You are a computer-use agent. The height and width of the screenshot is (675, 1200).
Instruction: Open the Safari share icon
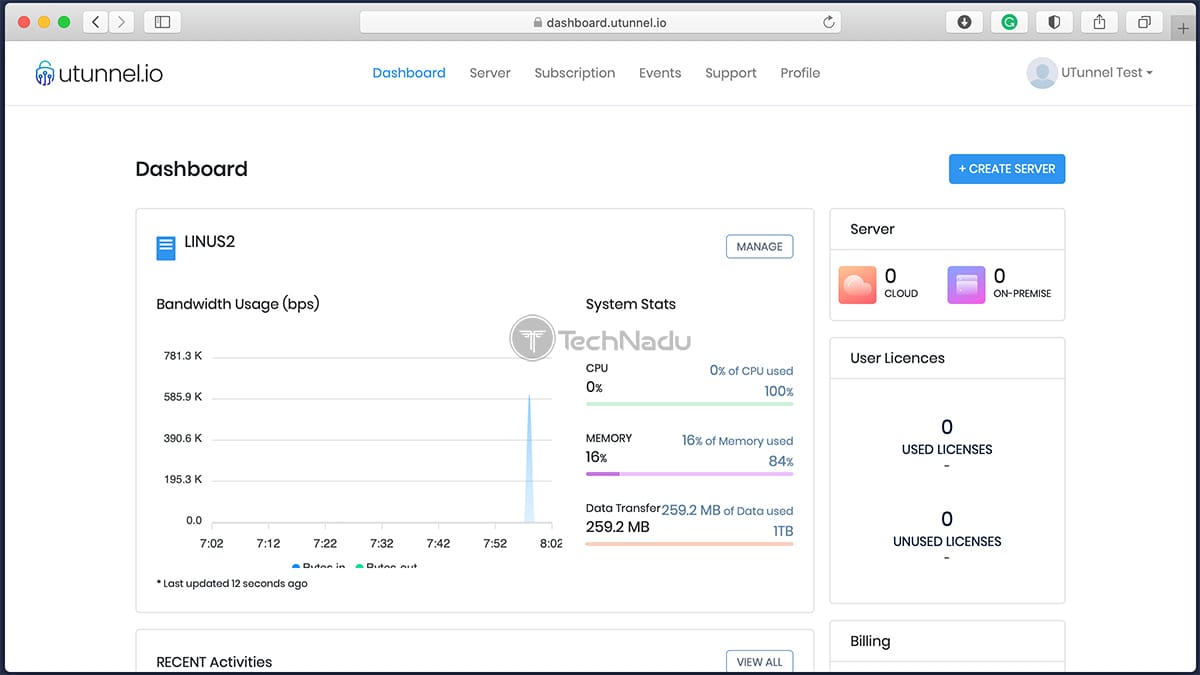coord(1099,22)
